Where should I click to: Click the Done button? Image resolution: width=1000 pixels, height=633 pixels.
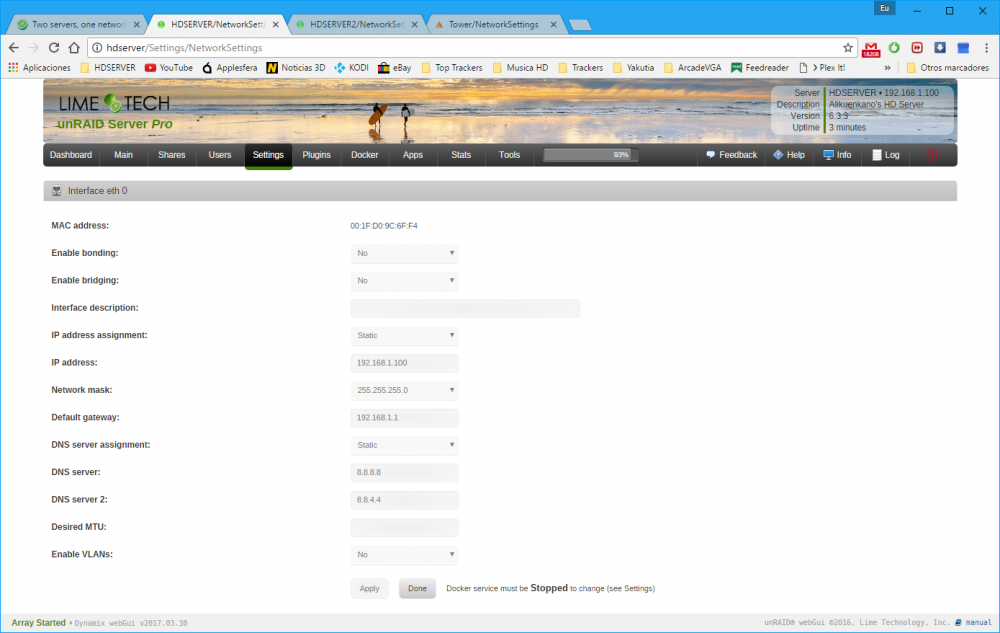[x=417, y=588]
